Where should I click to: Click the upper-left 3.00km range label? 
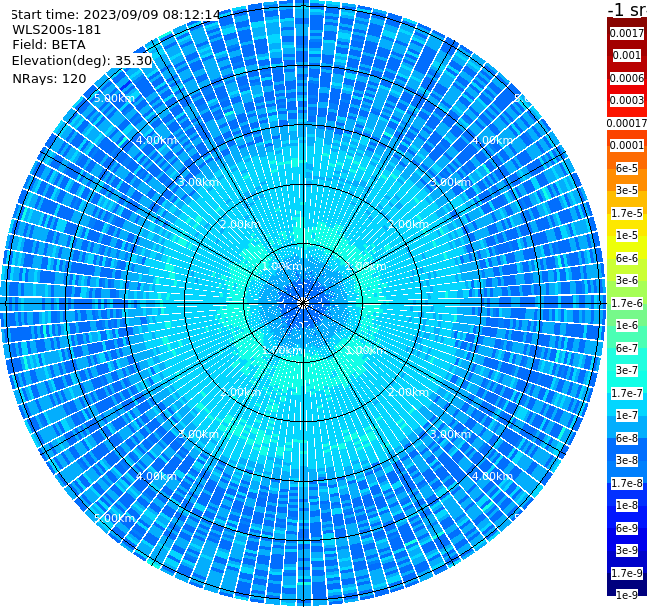pos(198,182)
